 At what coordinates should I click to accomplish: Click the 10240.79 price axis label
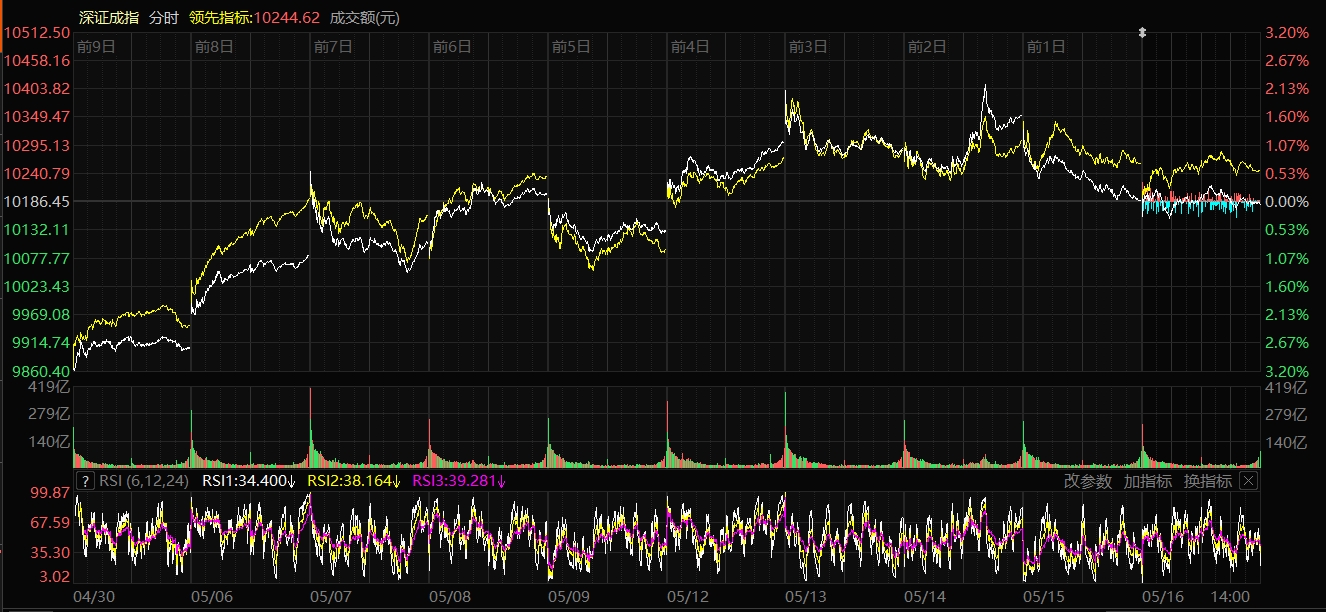[x=36, y=173]
